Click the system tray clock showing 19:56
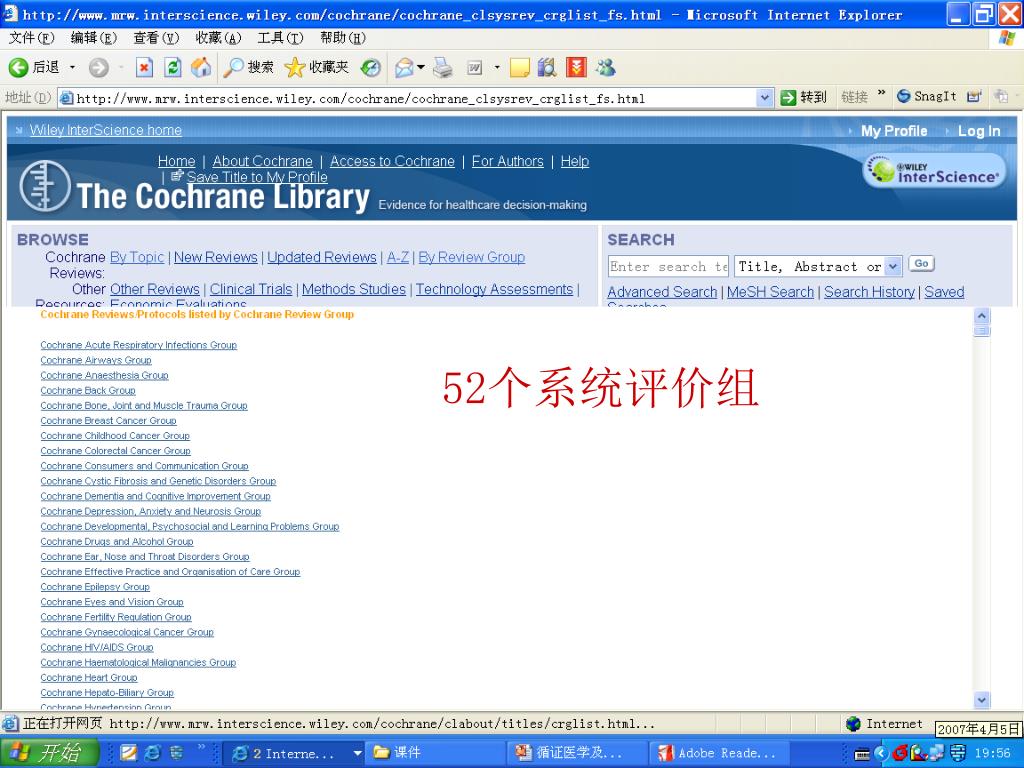This screenshot has height=768, width=1024. pyautogui.click(x=992, y=753)
